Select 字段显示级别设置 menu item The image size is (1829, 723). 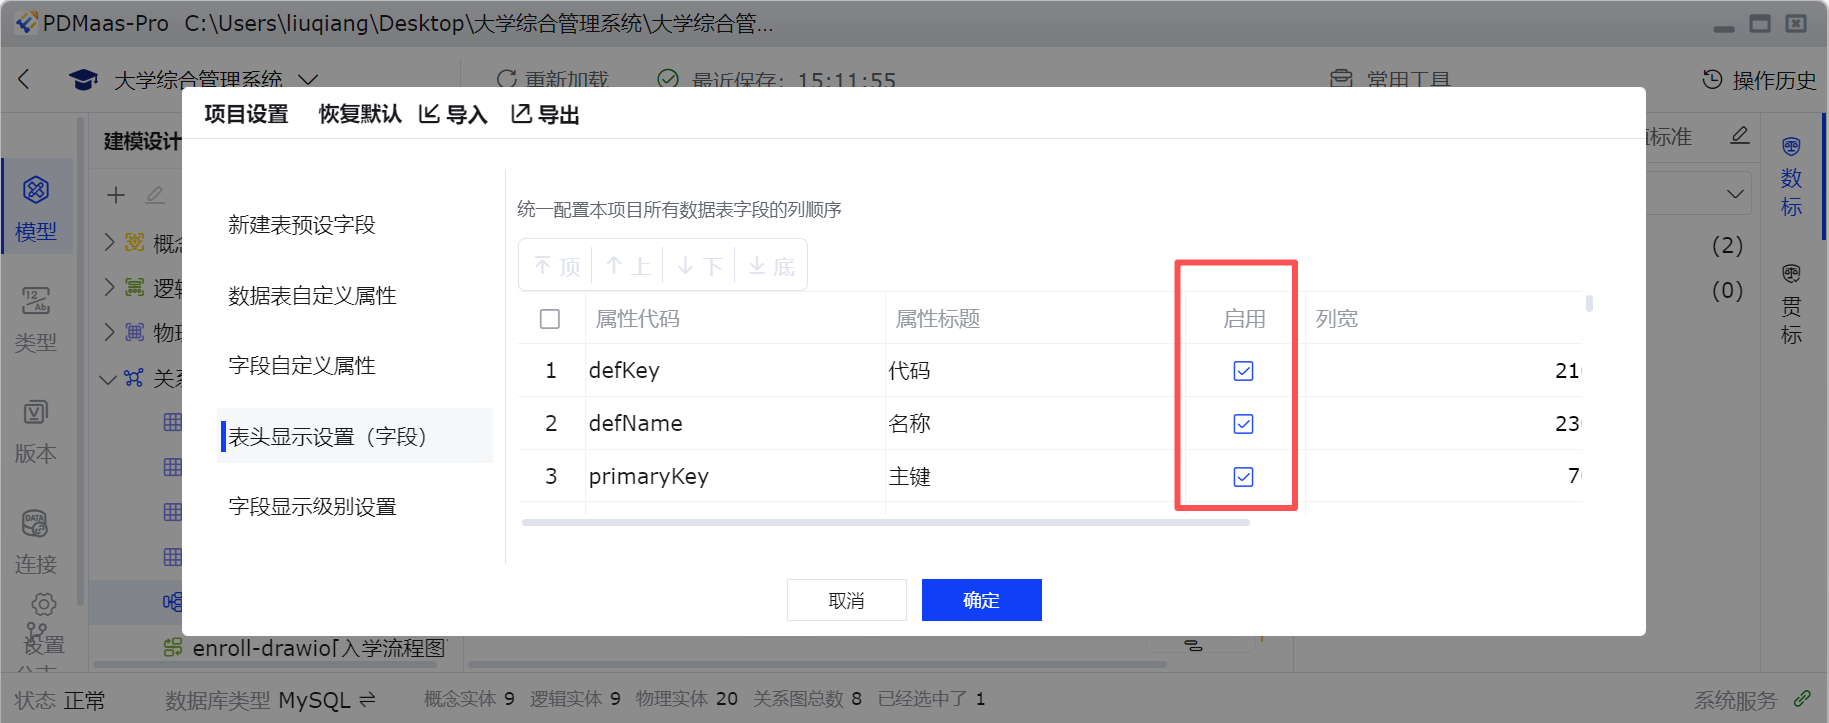pos(355,507)
